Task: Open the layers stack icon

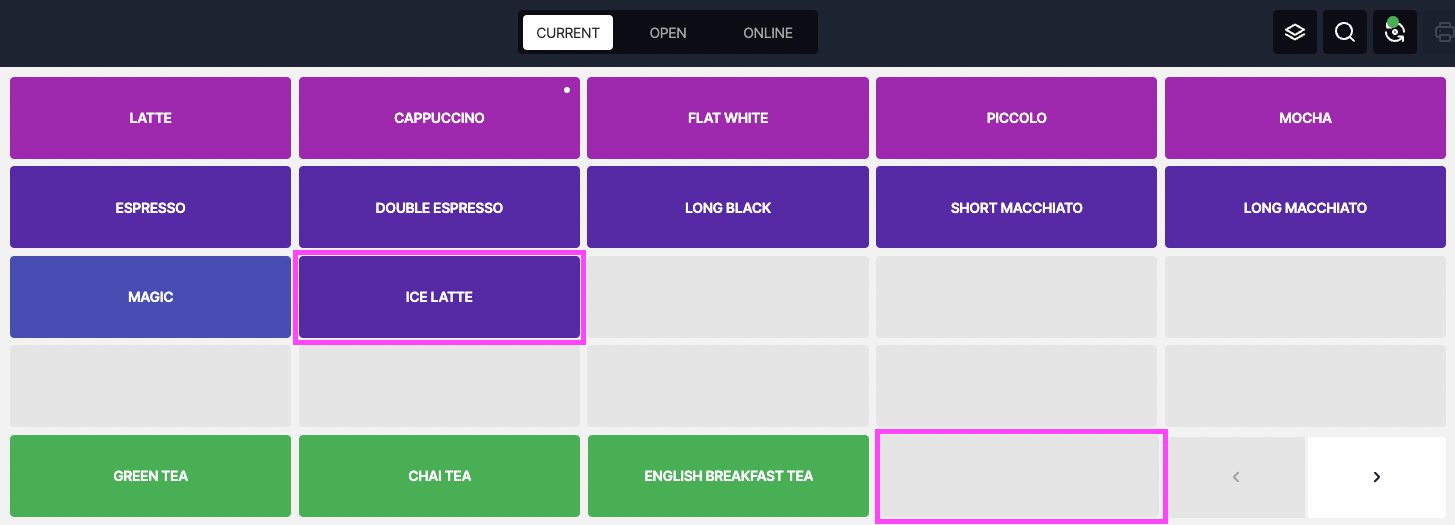Action: pos(1294,32)
